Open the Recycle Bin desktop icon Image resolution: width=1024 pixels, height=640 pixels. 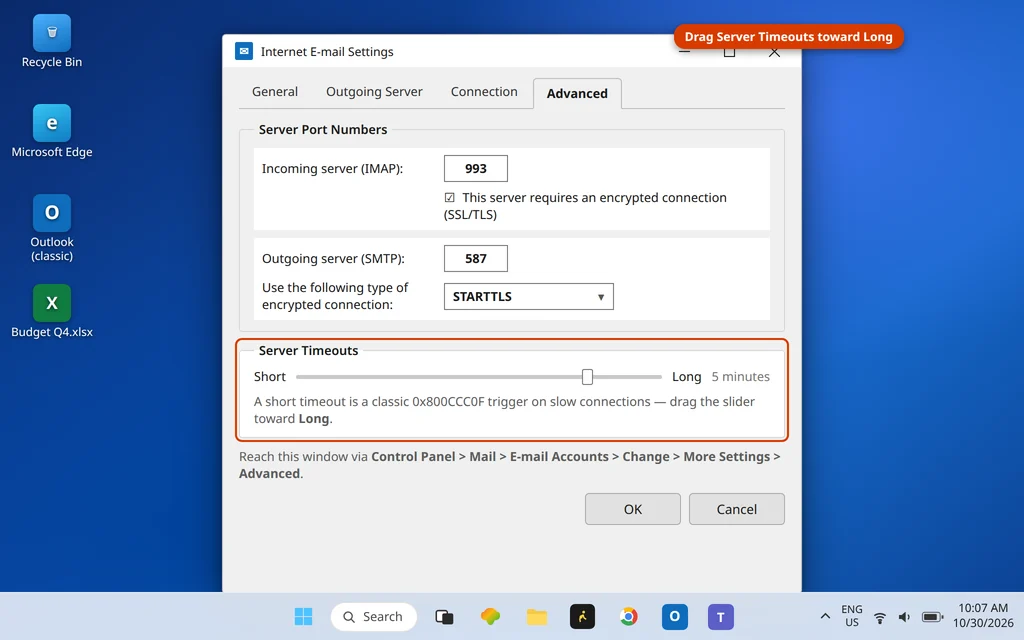(52, 42)
